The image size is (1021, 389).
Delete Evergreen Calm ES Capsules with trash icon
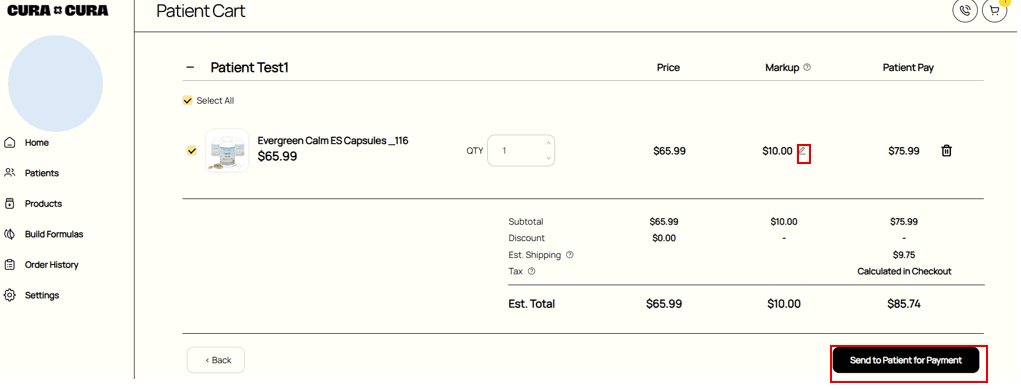(x=946, y=151)
